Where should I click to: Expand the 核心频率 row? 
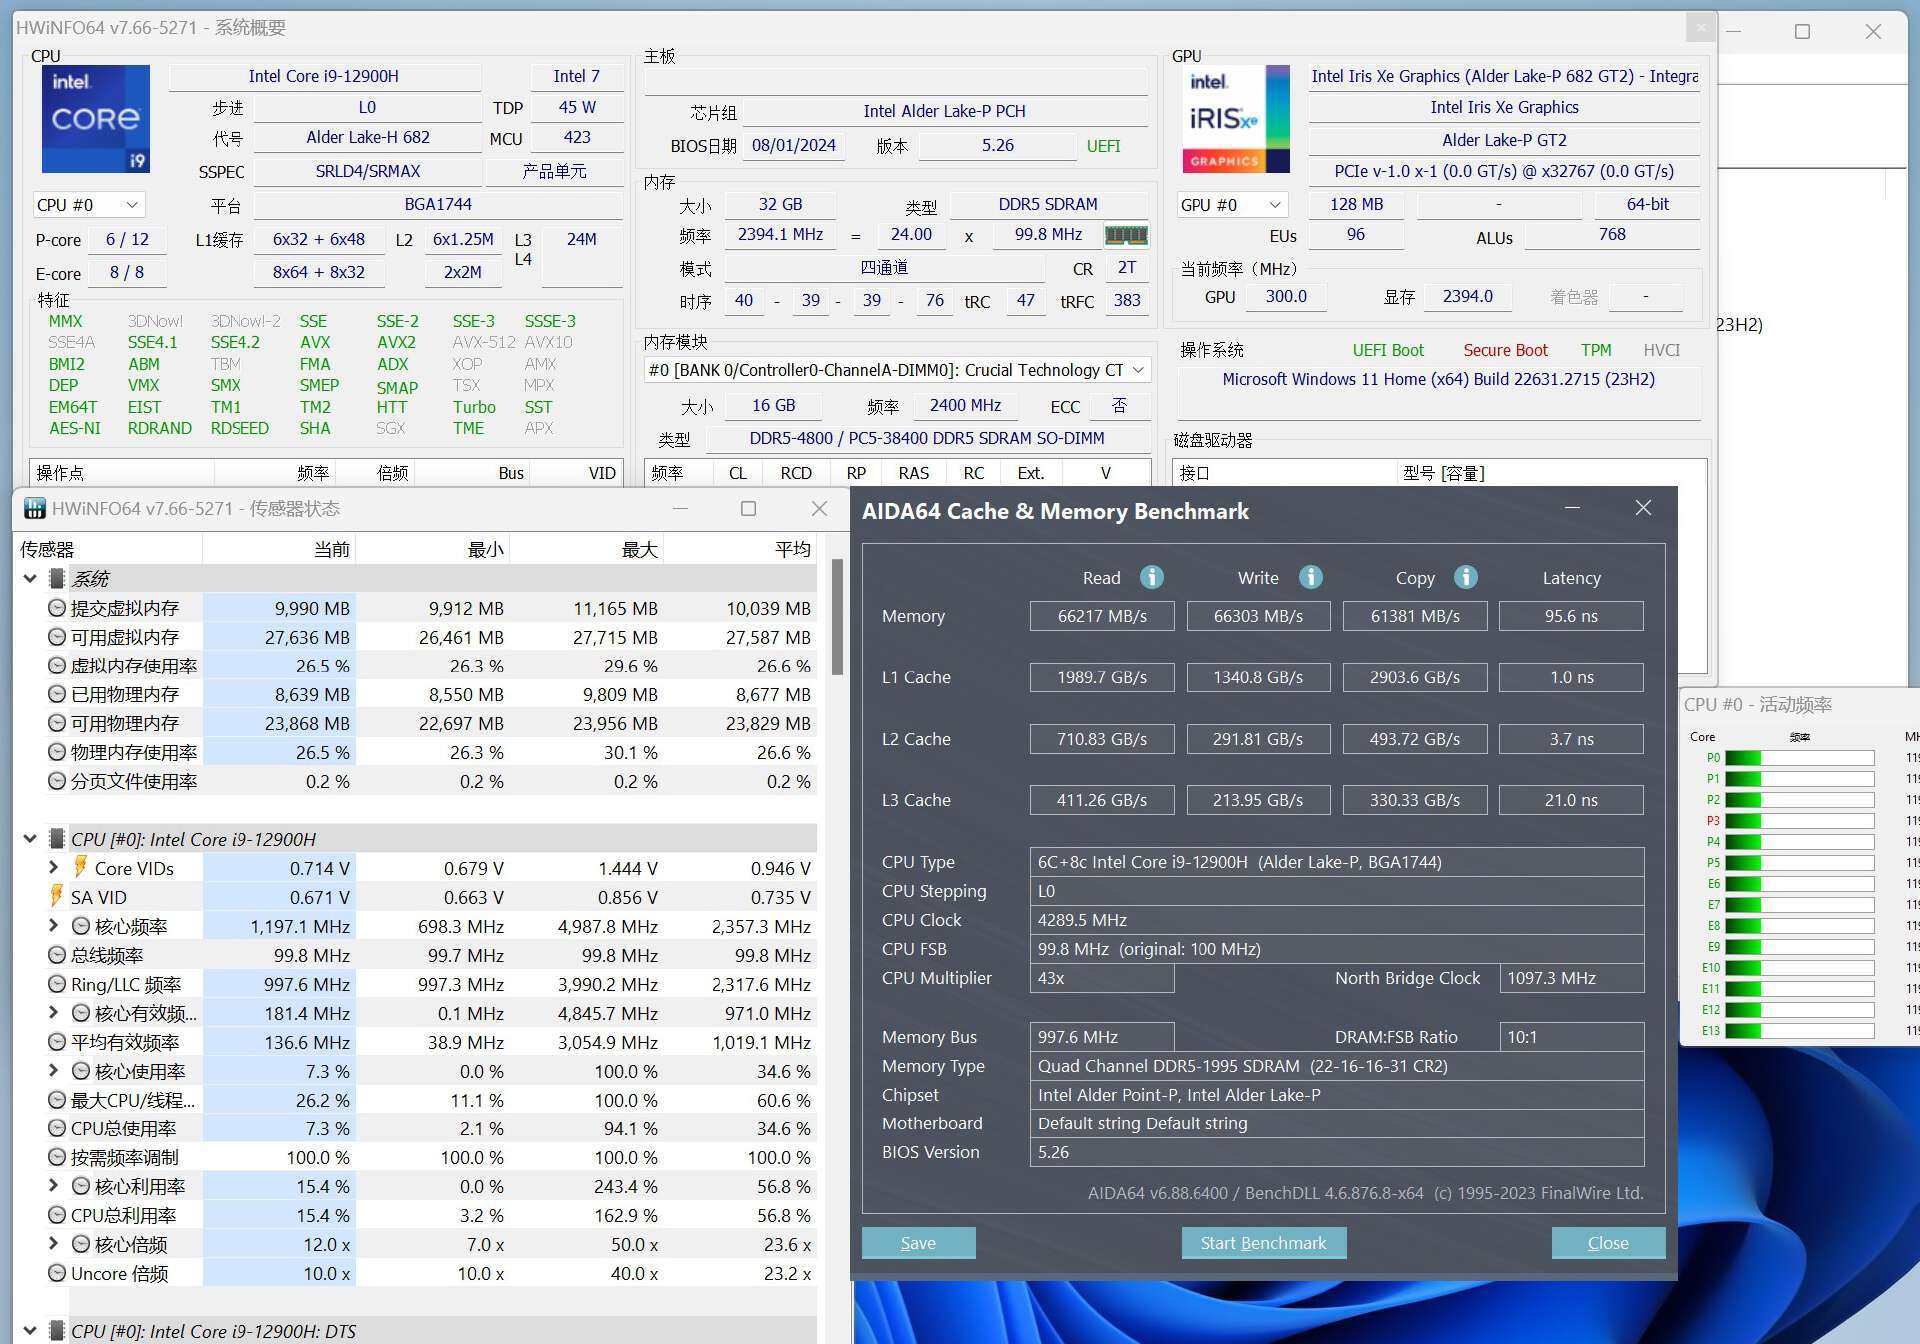(x=54, y=926)
